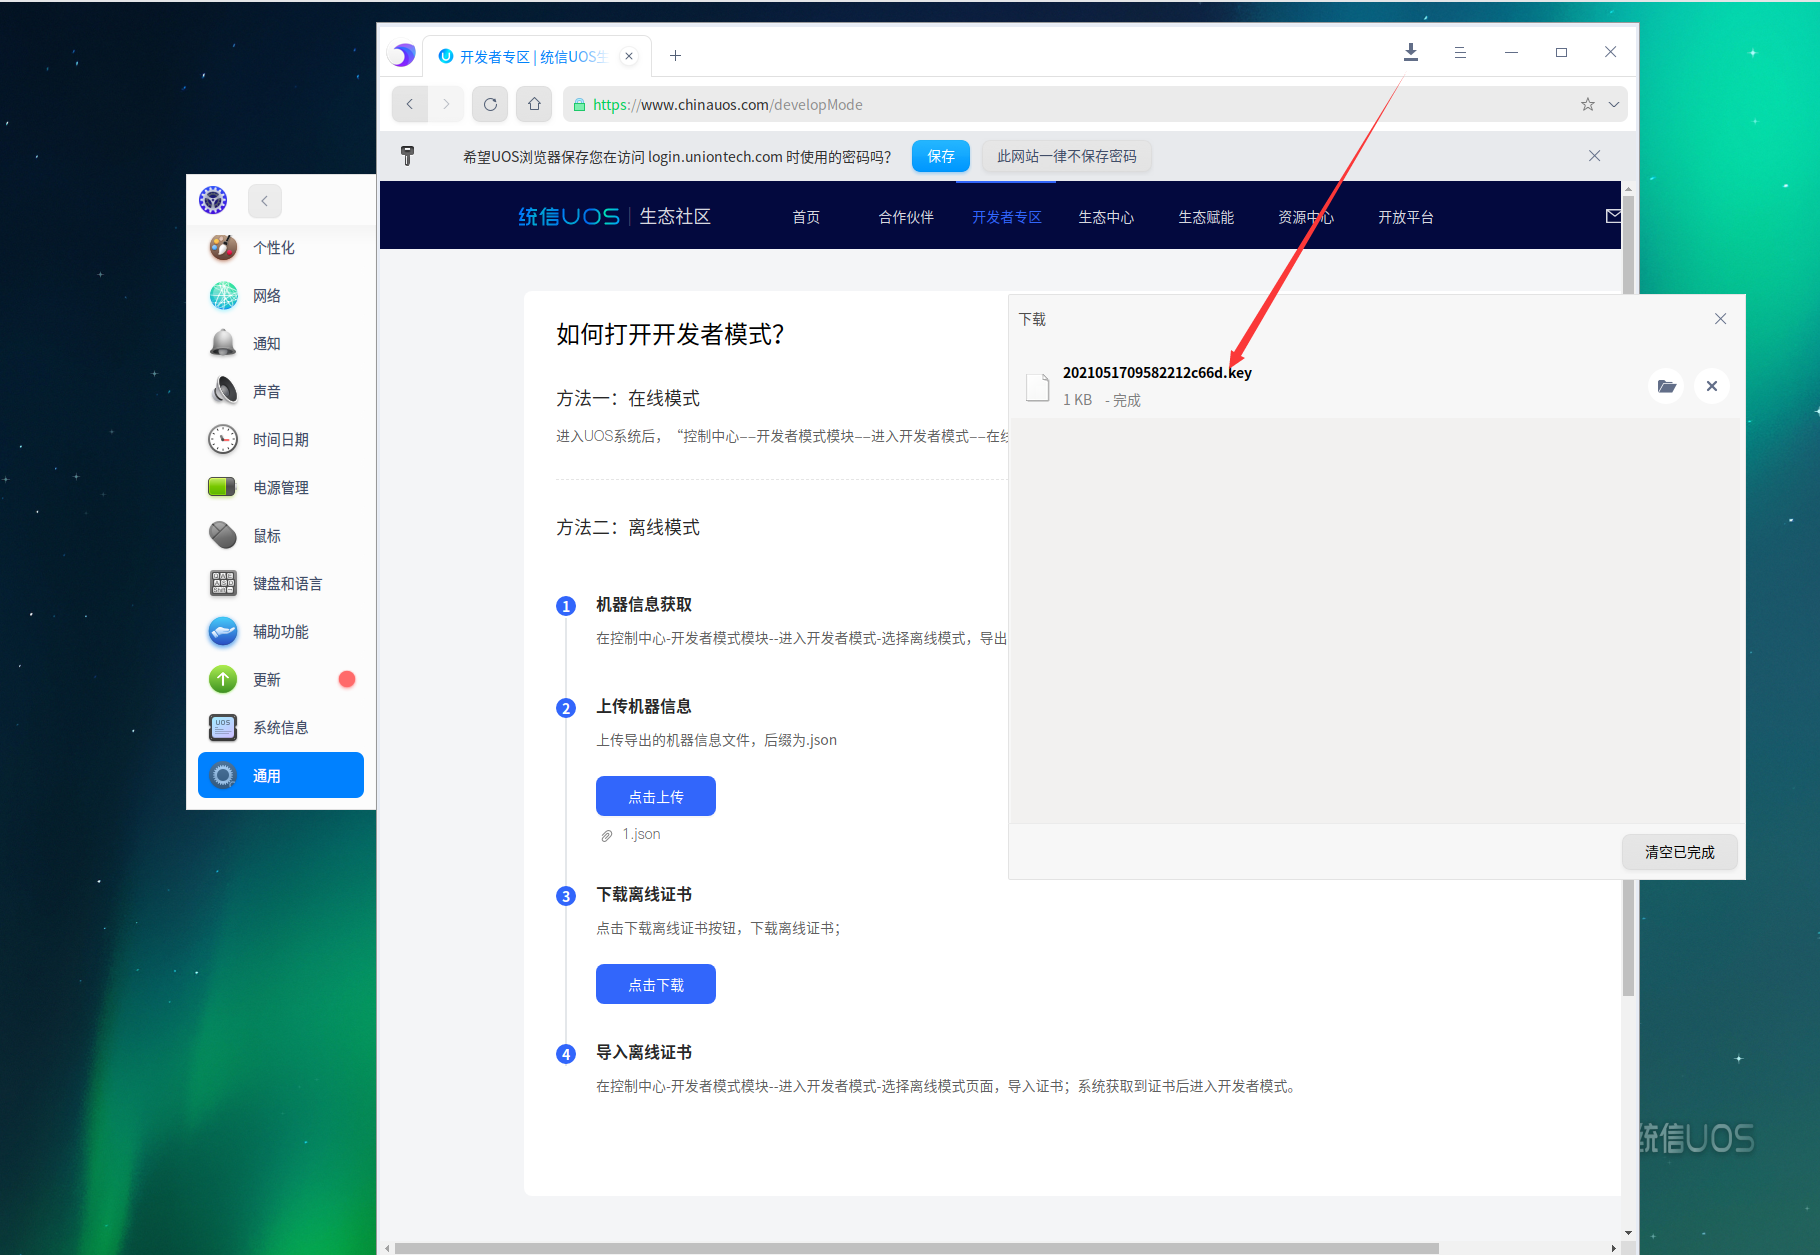Open 资源中心 navigation item

(x=1306, y=217)
